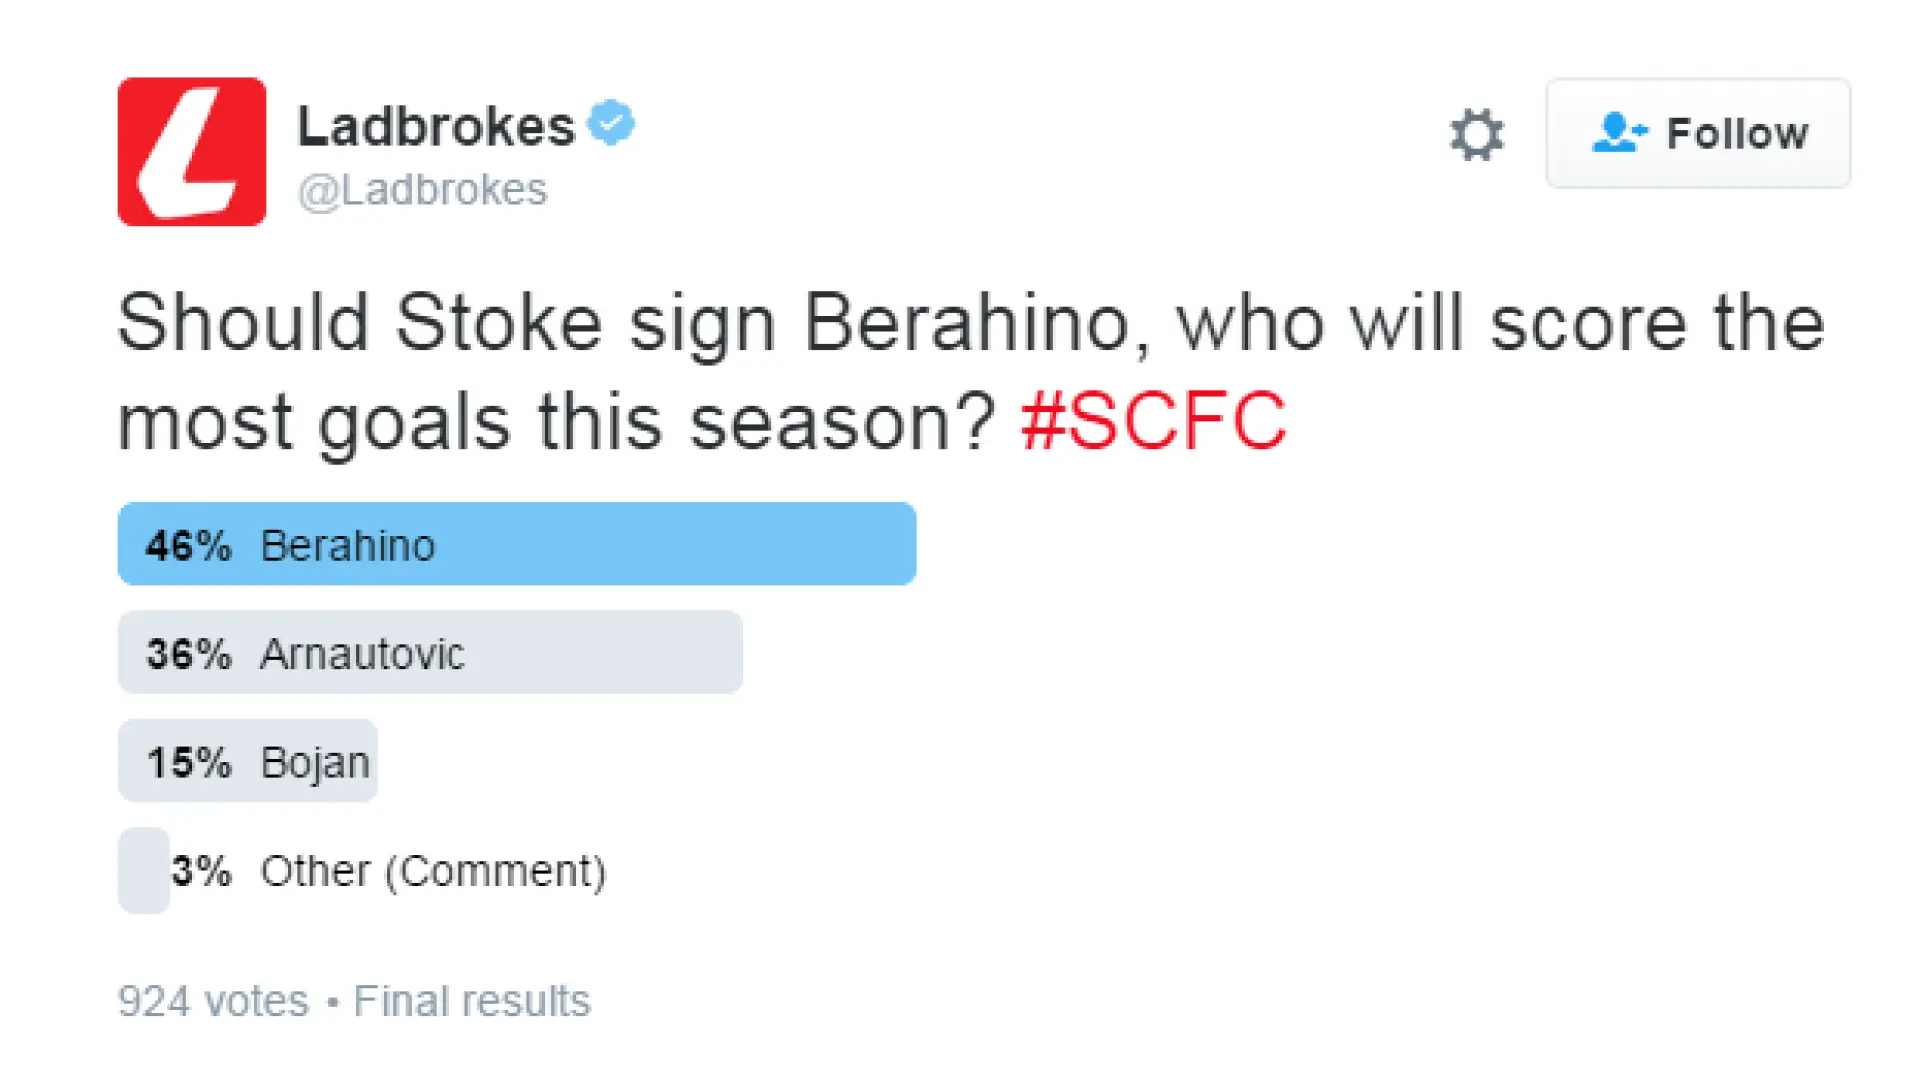
Task: Click the tweet question text
Action: pyautogui.click(x=971, y=372)
